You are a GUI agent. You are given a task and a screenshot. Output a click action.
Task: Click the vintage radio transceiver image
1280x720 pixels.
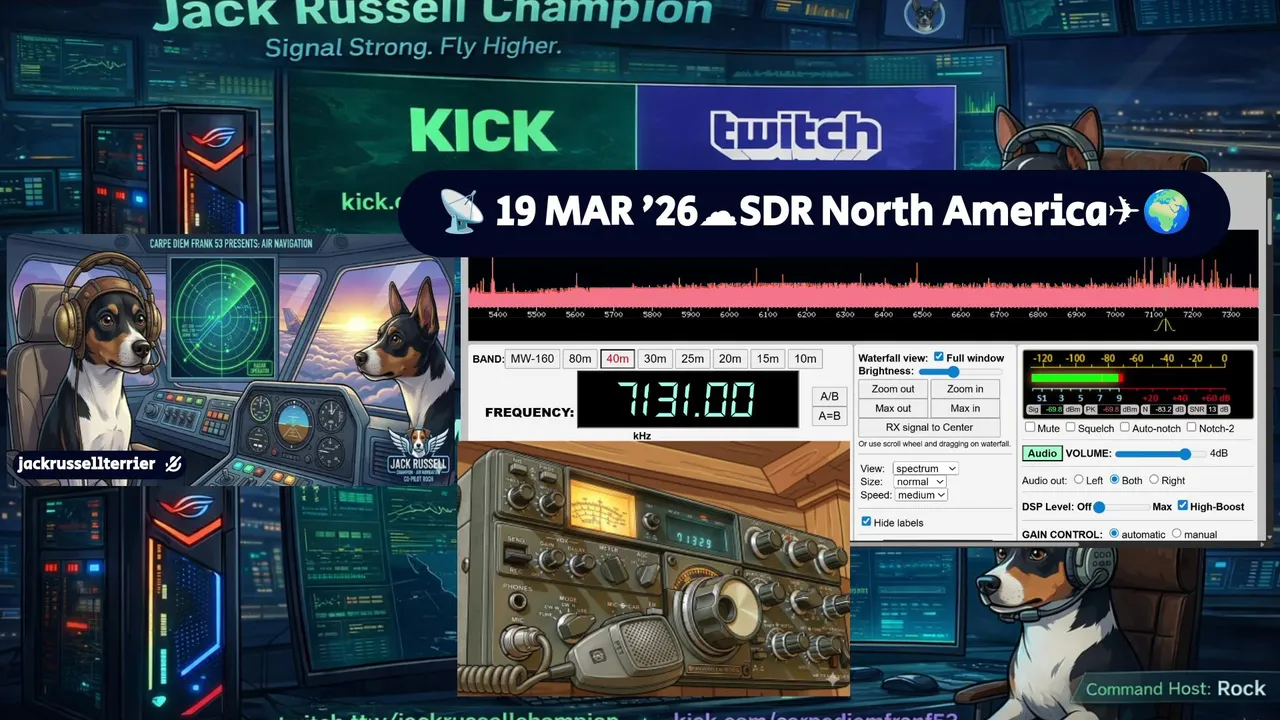tap(653, 568)
